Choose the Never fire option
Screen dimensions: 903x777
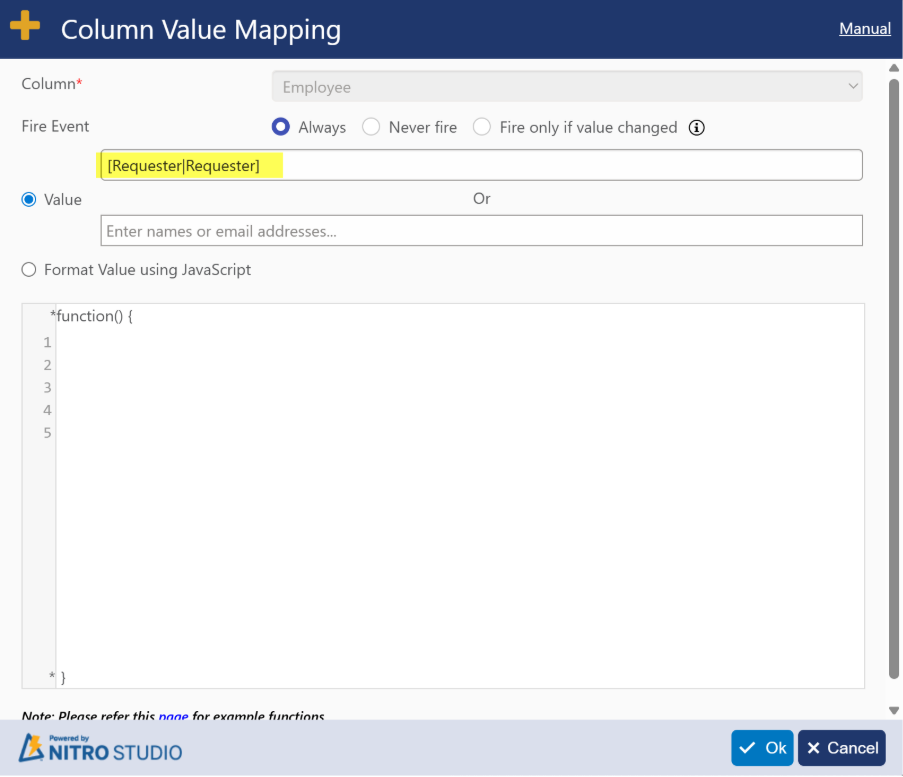coord(371,127)
